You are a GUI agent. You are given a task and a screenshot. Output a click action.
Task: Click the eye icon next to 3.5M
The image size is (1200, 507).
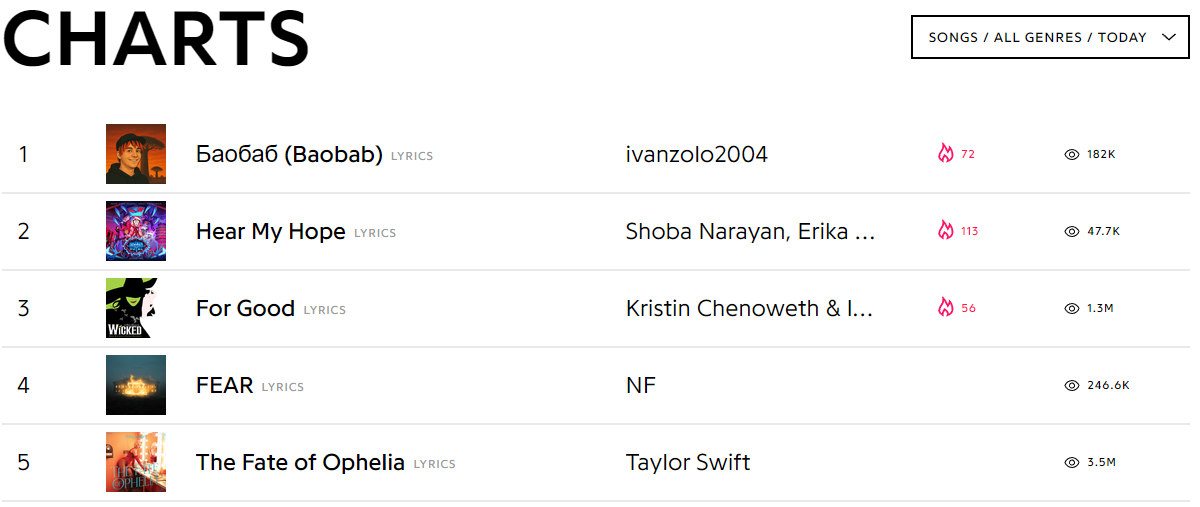coord(1072,462)
